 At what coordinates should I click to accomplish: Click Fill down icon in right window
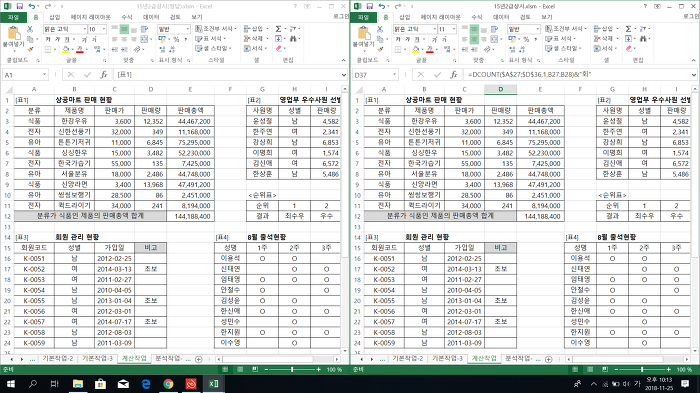[x=629, y=39]
